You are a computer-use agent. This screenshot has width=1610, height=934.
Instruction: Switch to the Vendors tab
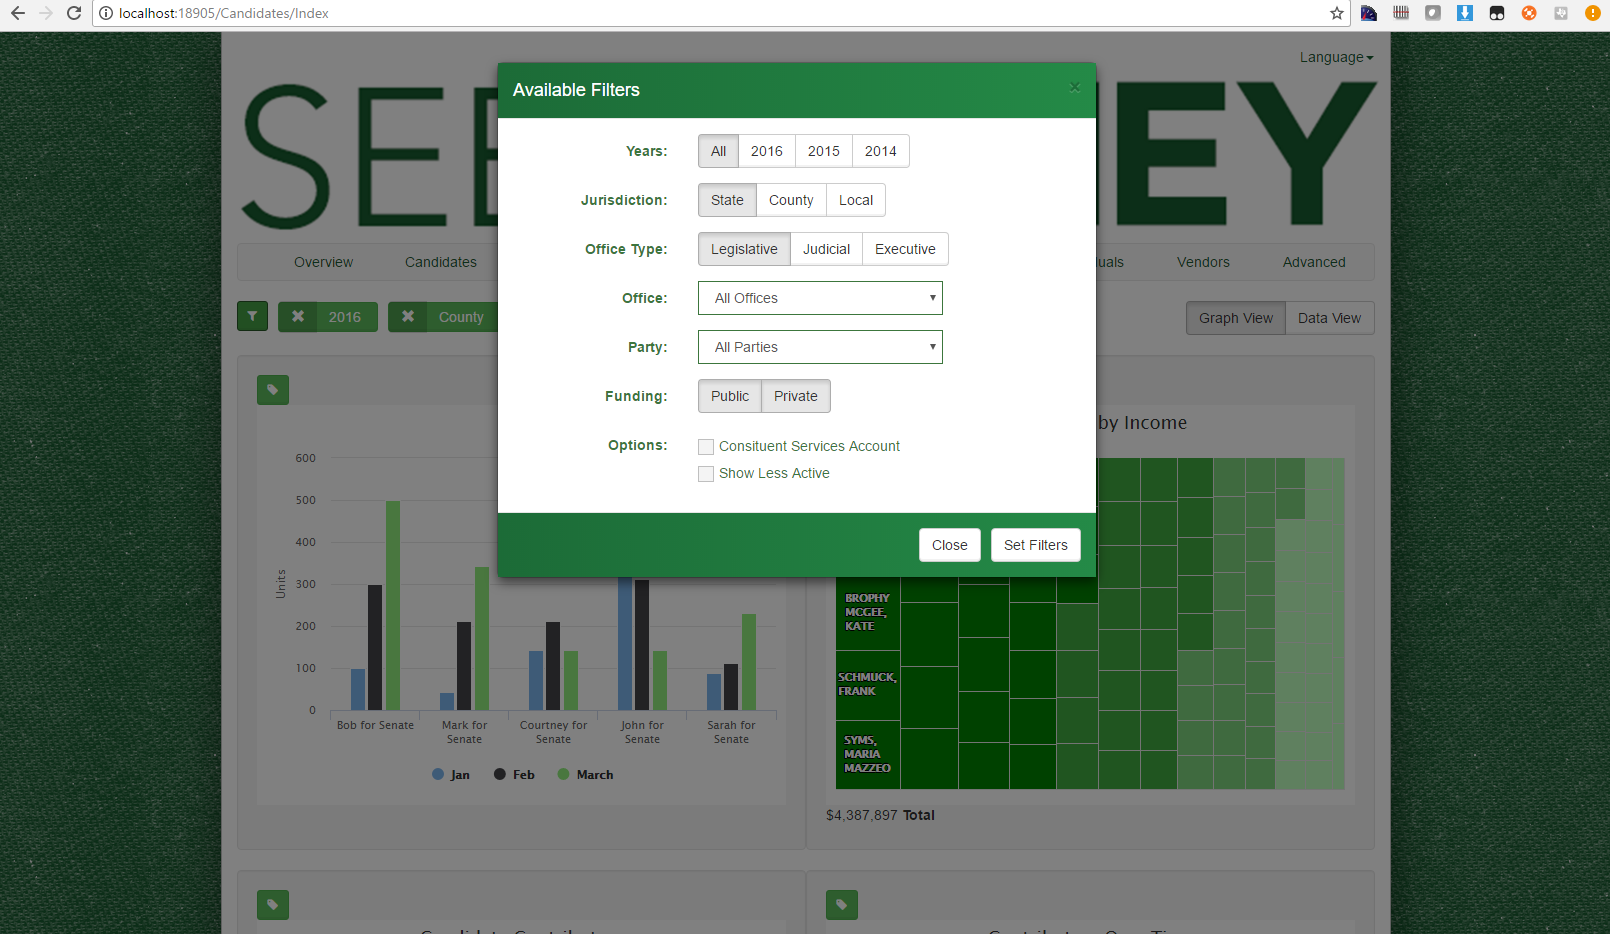[x=1203, y=262]
